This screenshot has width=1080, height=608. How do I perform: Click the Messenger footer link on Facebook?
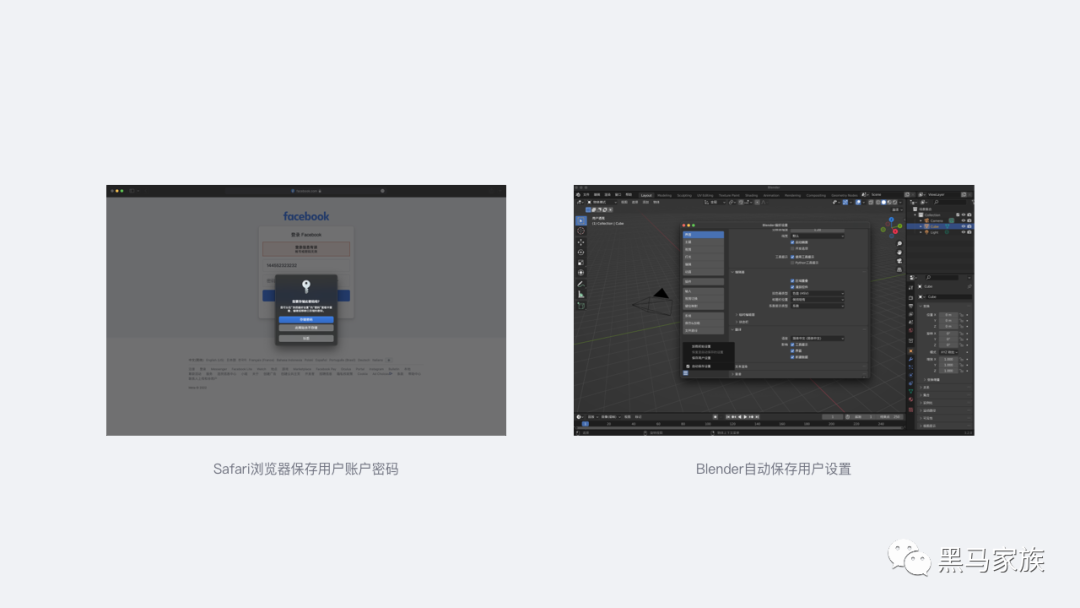[219, 369]
